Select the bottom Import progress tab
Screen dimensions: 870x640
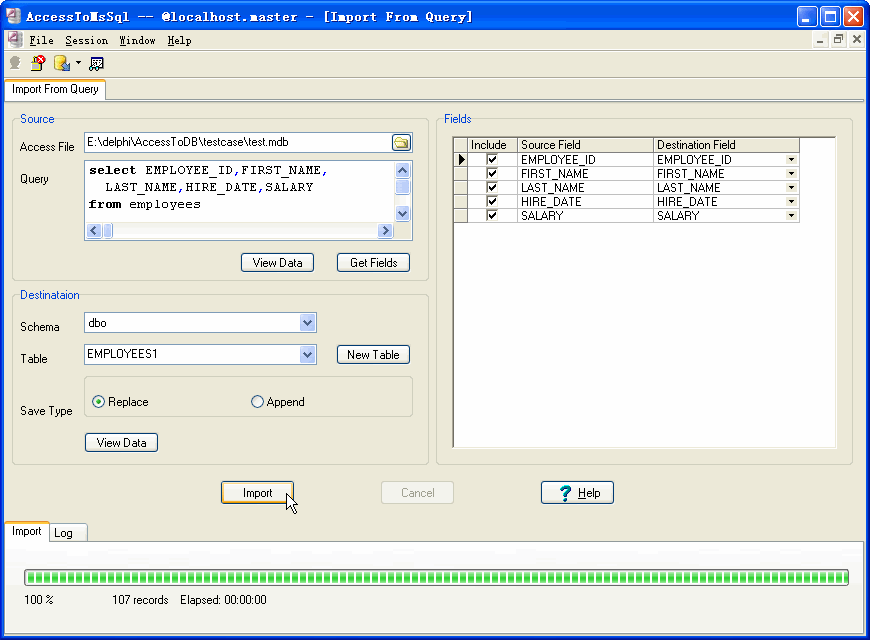[27, 531]
